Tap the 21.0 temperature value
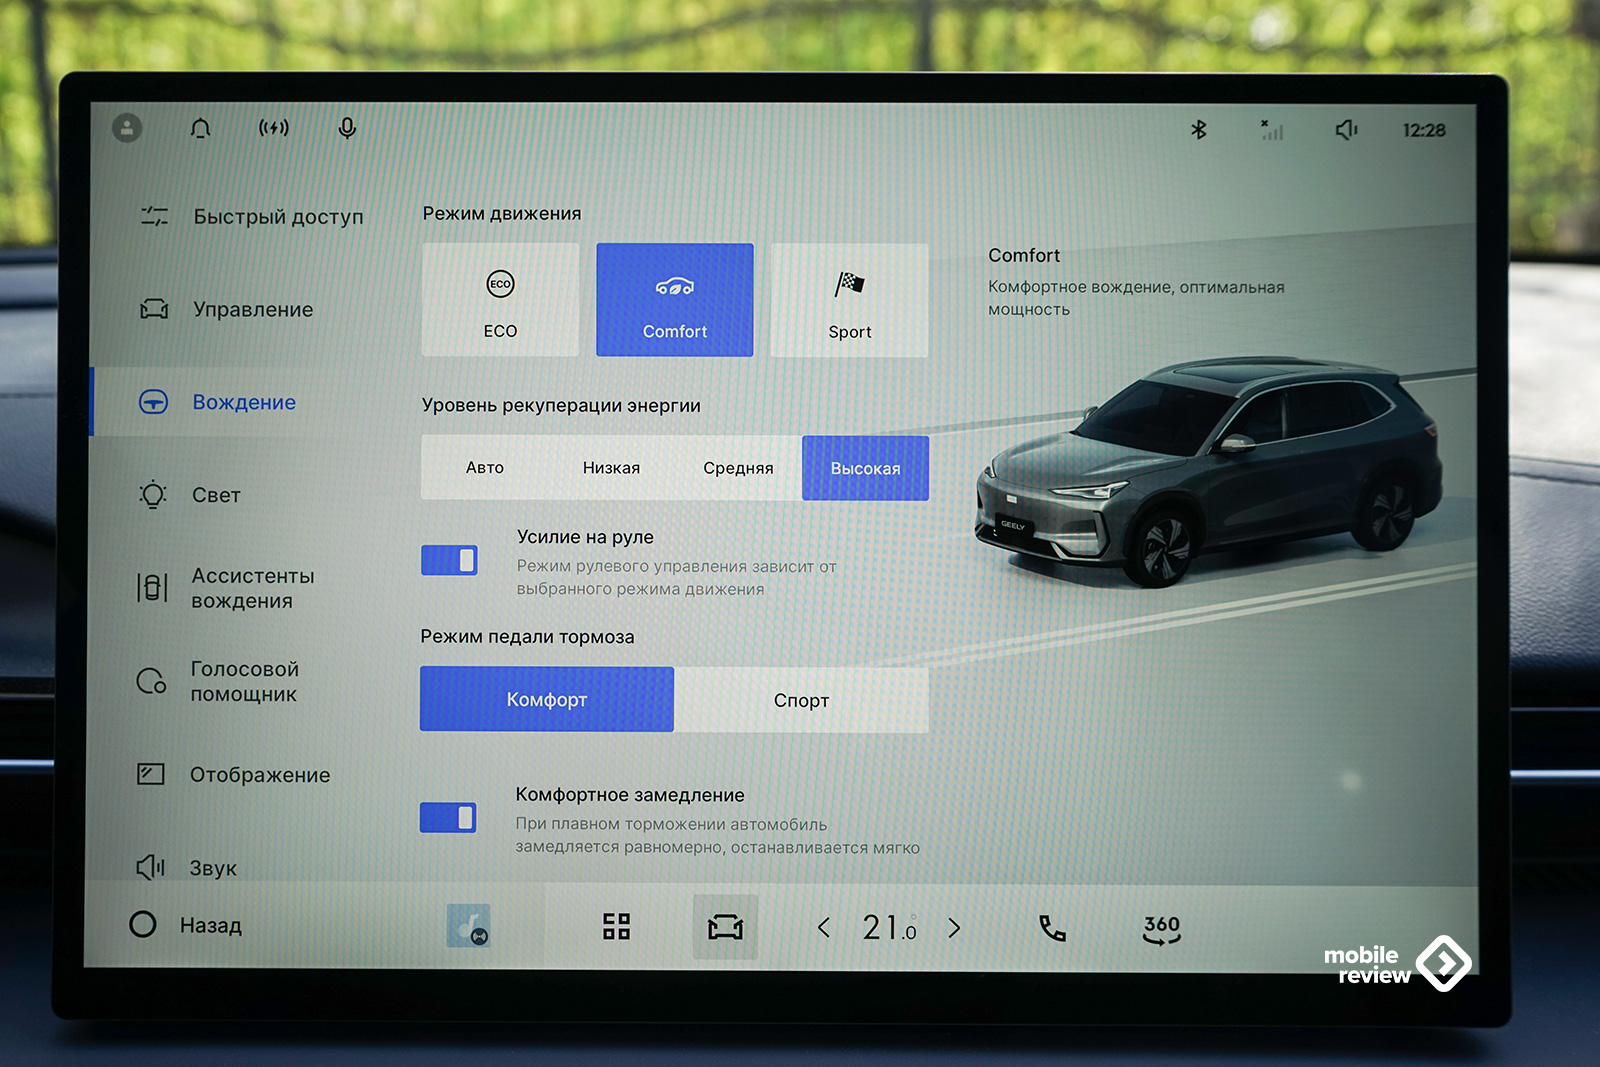 coord(889,928)
